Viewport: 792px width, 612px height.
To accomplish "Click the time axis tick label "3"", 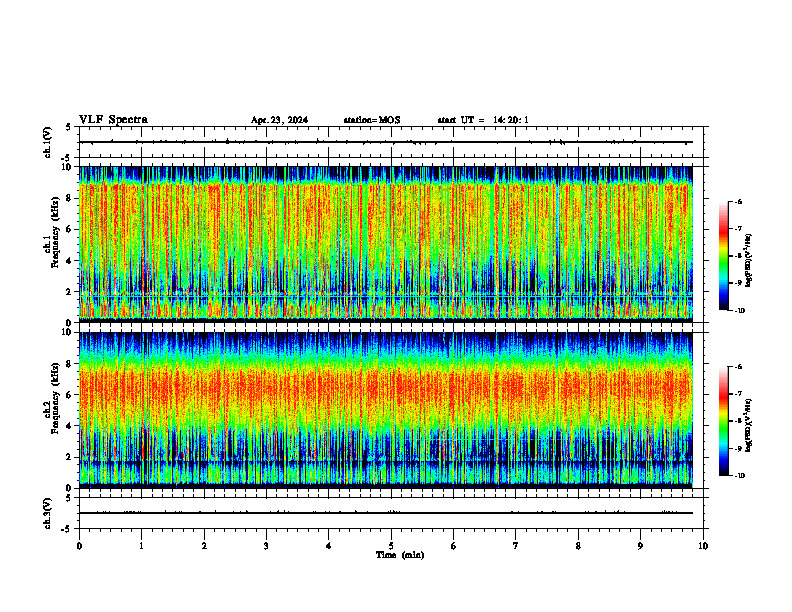I will click(266, 546).
